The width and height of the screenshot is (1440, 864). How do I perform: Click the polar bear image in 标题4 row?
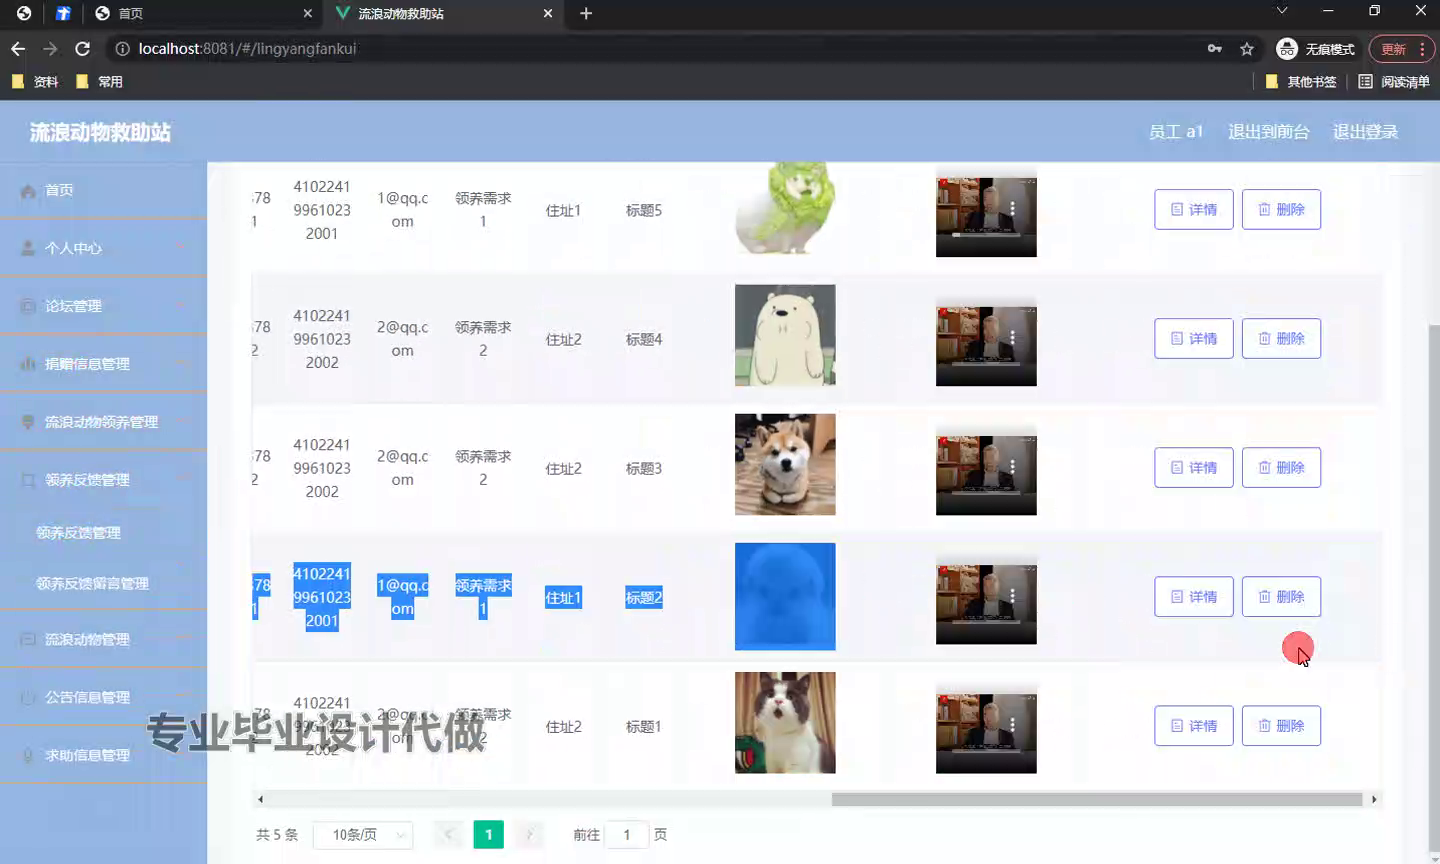pyautogui.click(x=785, y=335)
